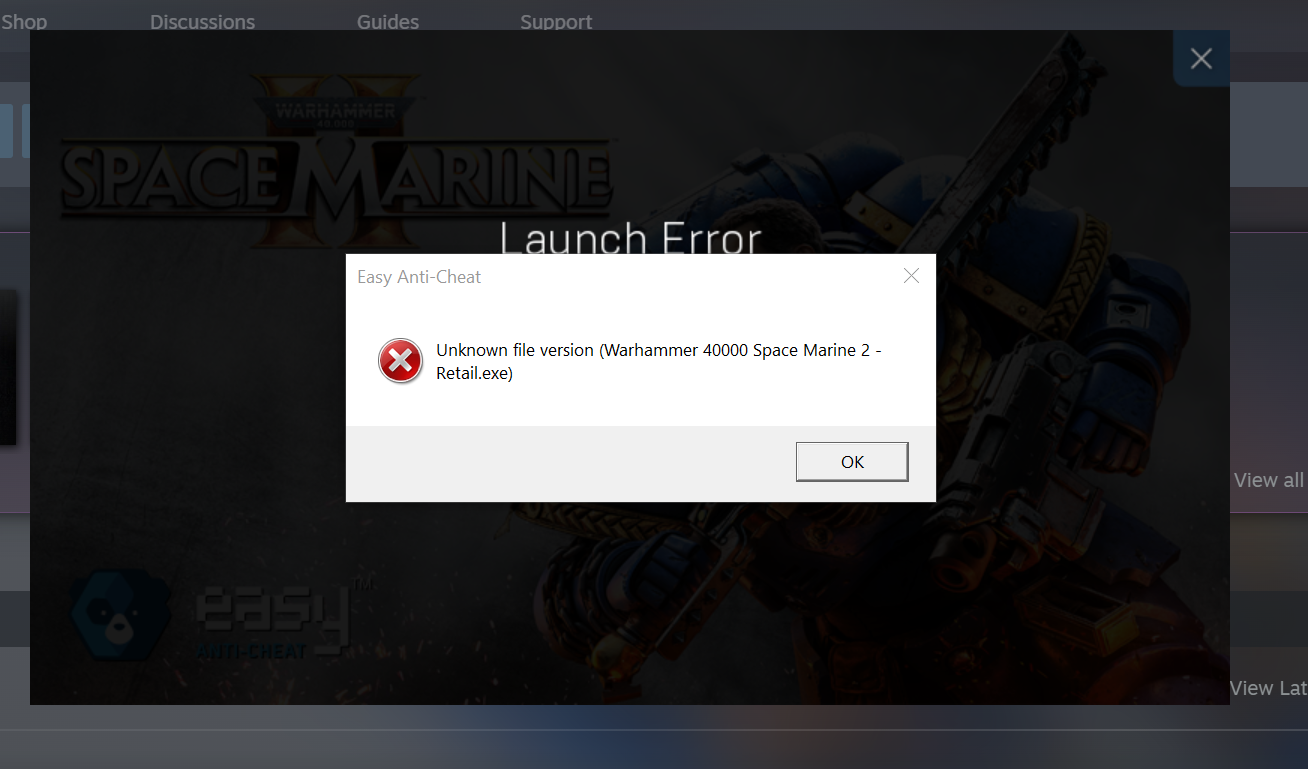Close the Easy Anti-Cheat error dialog
This screenshot has height=769, width=1308.
911,276
